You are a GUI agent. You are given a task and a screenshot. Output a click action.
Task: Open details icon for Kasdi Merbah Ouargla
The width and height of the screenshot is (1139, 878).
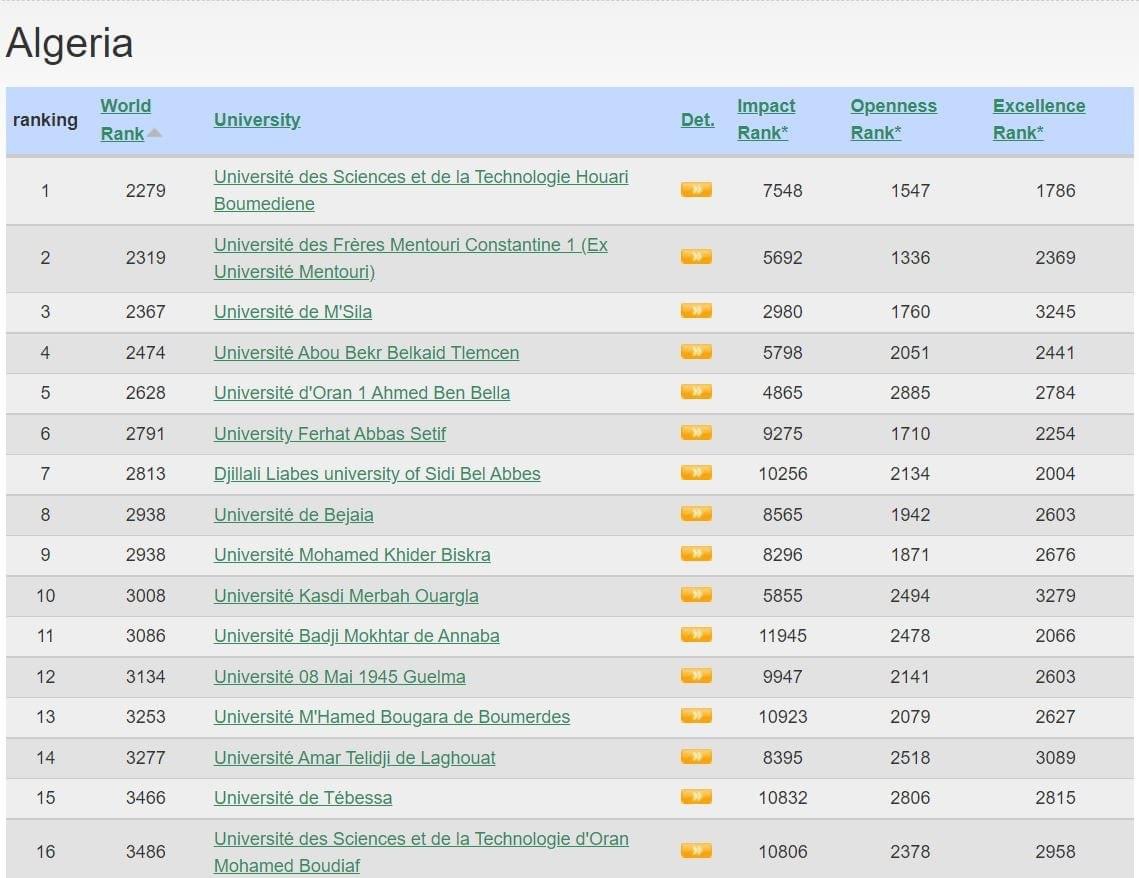pyautogui.click(x=696, y=596)
